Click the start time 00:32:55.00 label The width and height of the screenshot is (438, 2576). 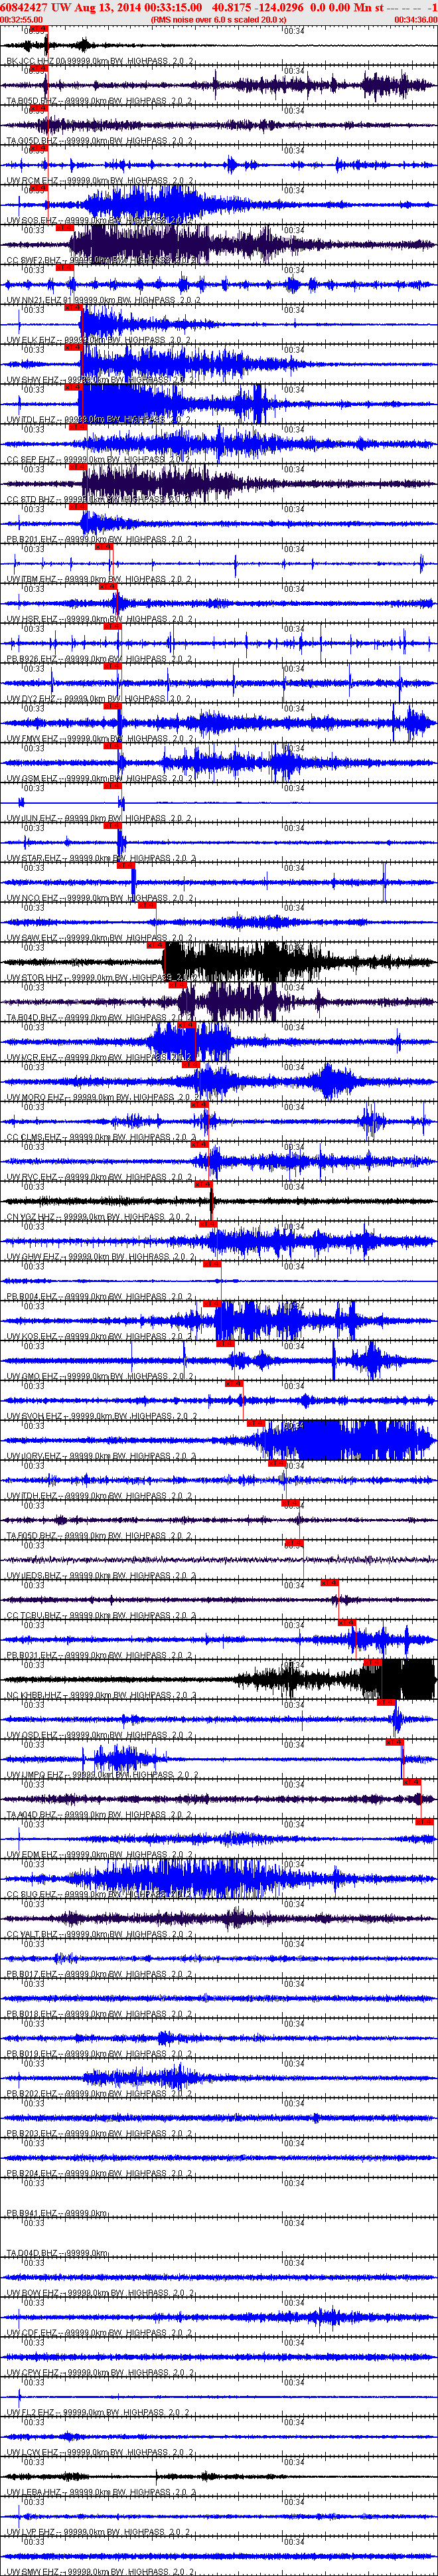coord(21,19)
